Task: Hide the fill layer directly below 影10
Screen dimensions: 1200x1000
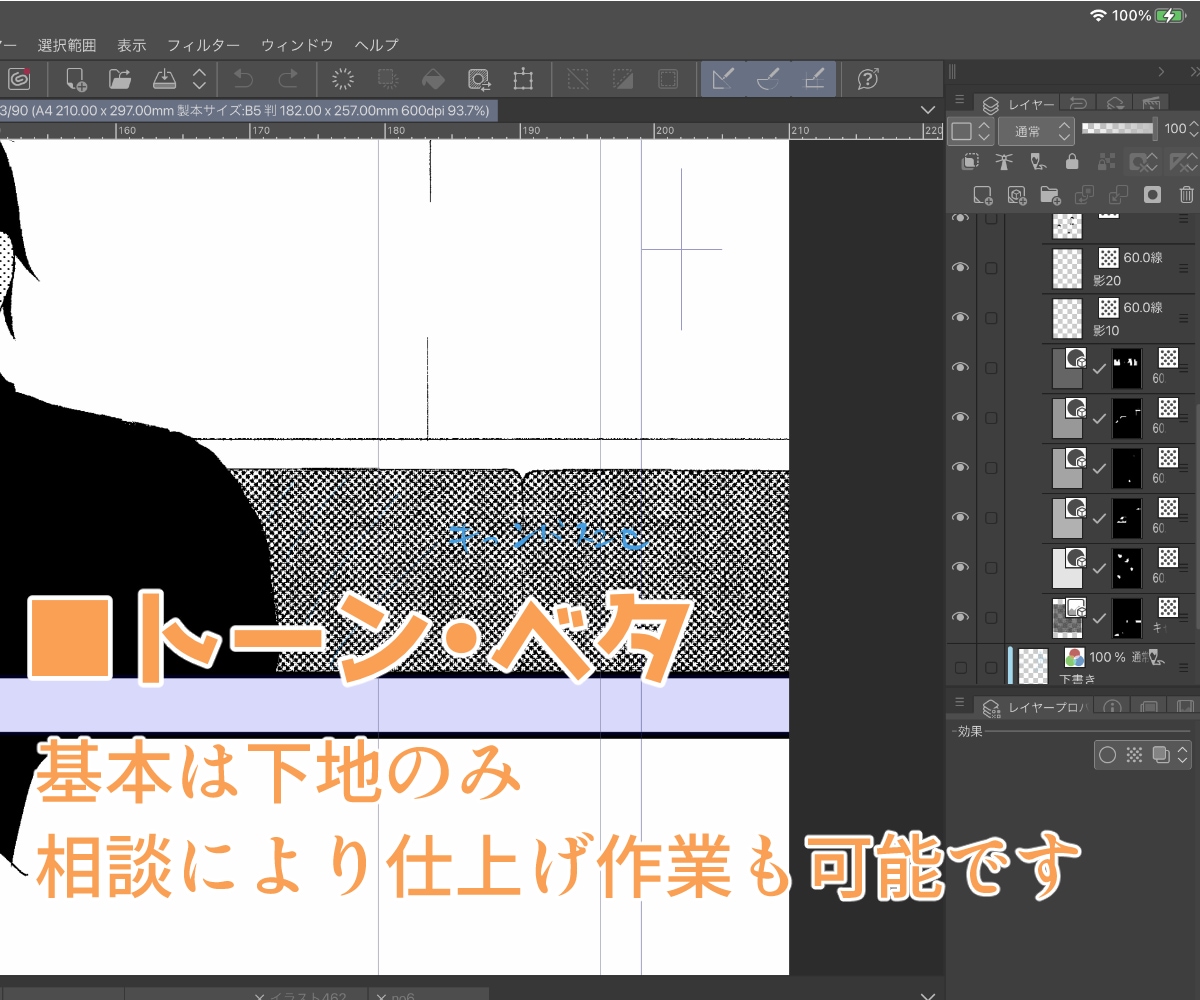Action: pos(961,367)
